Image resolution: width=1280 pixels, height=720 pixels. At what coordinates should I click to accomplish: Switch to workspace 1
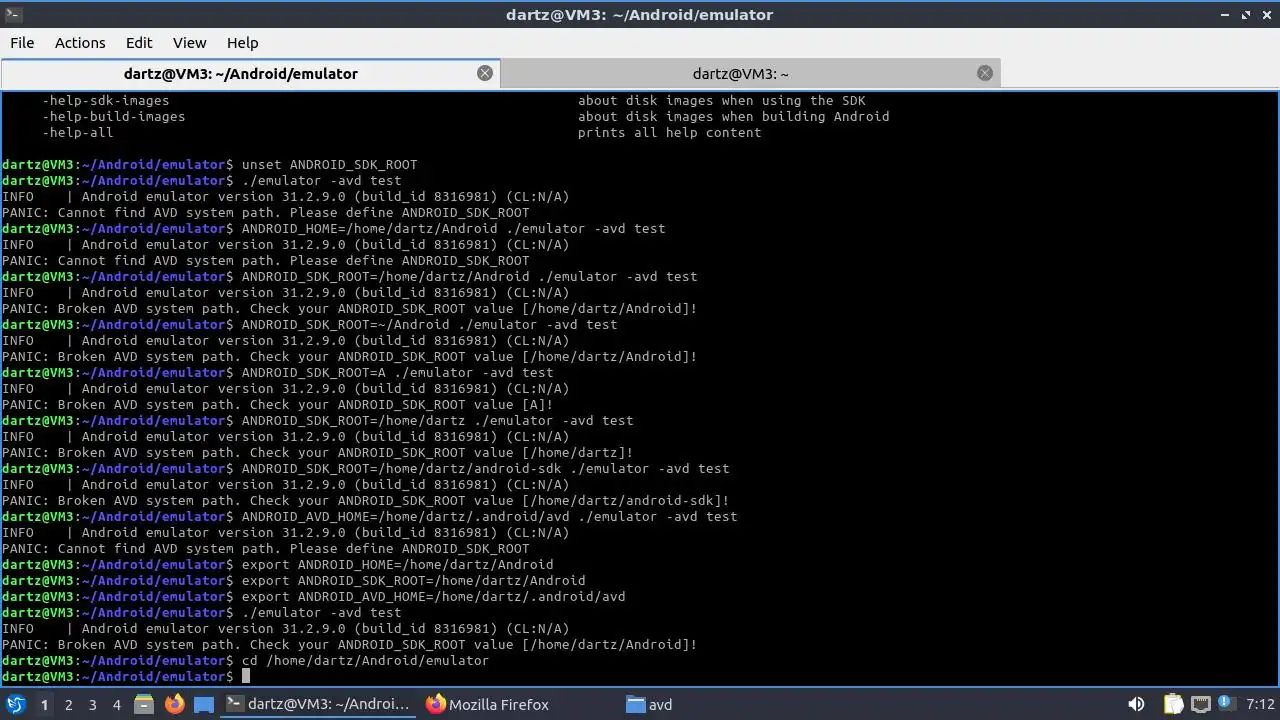[44, 705]
